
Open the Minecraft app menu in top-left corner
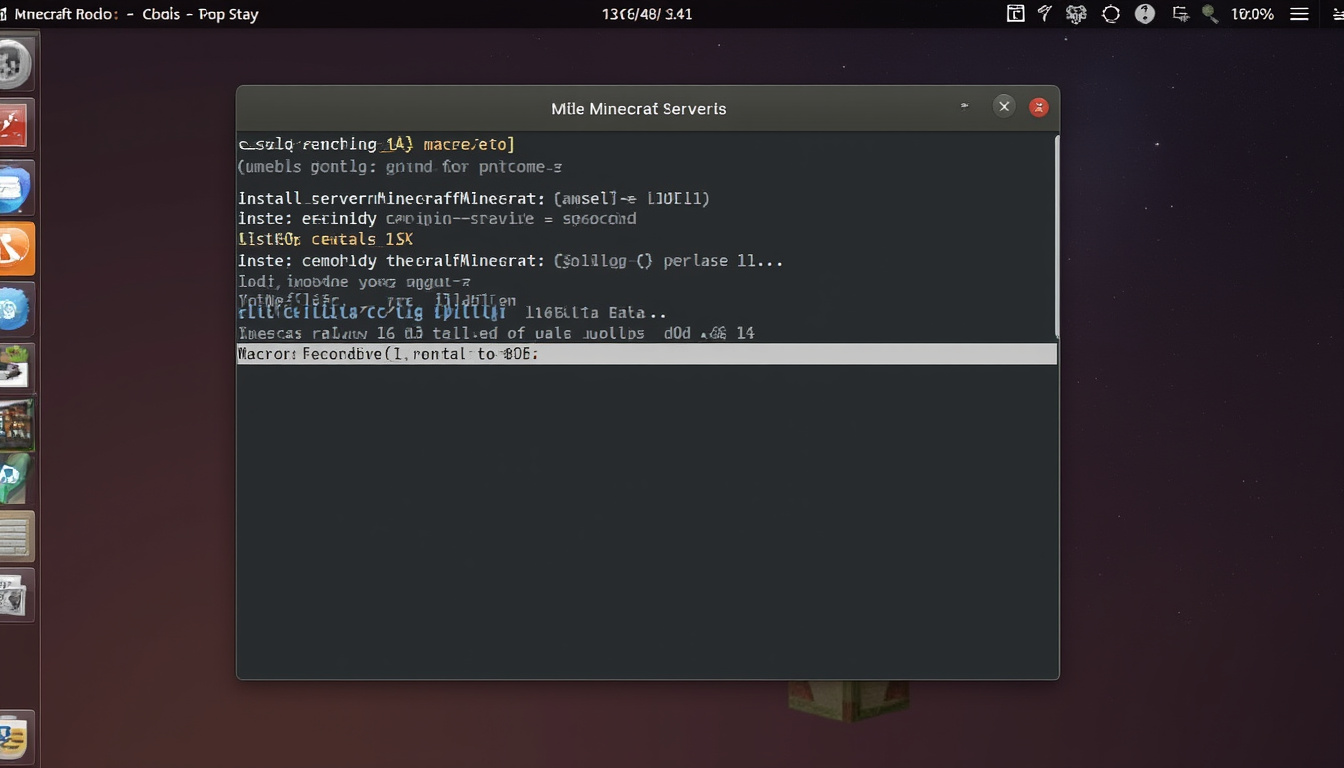point(66,14)
